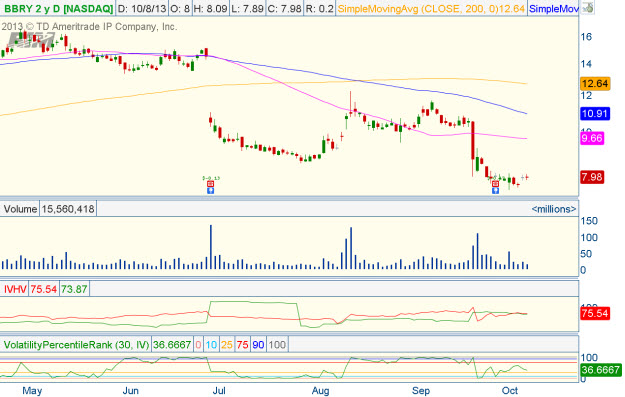Select the 90 level of VolatilityPercentileRank

point(258,344)
